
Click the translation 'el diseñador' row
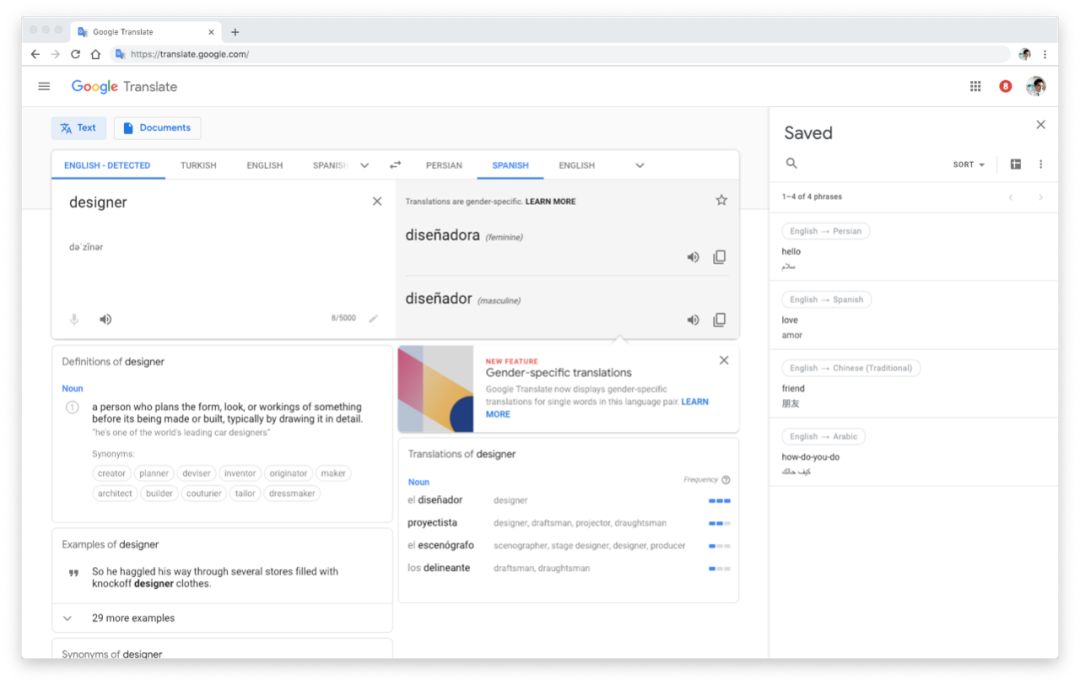pos(569,500)
